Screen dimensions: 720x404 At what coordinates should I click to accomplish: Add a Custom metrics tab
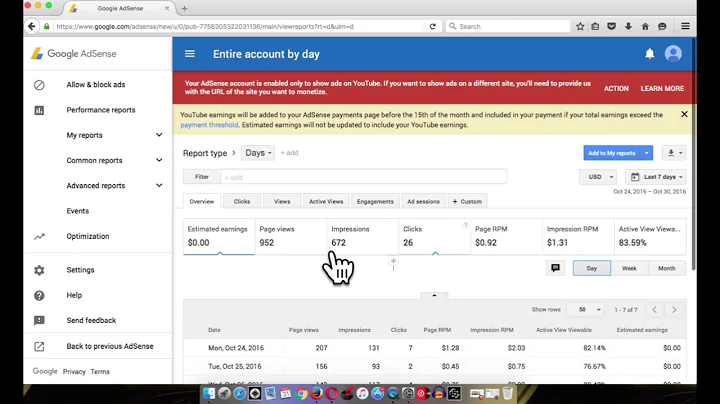[x=467, y=201]
